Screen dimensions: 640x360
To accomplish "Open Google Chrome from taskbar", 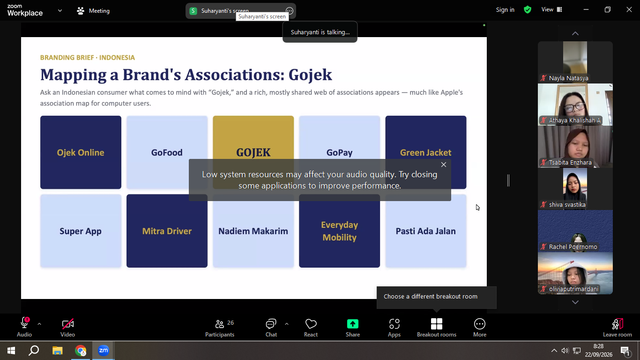I will (80, 351).
